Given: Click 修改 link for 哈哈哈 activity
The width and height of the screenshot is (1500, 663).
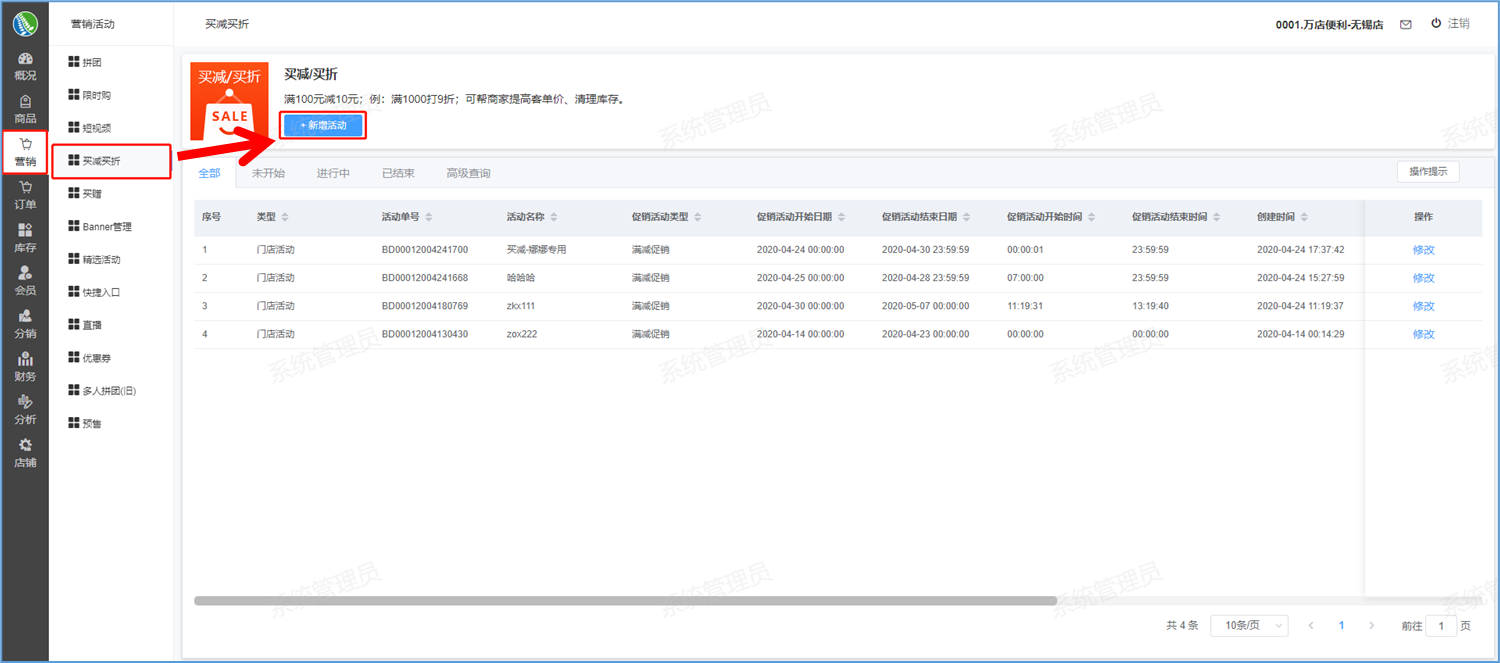Looking at the screenshot, I should click(x=1423, y=278).
